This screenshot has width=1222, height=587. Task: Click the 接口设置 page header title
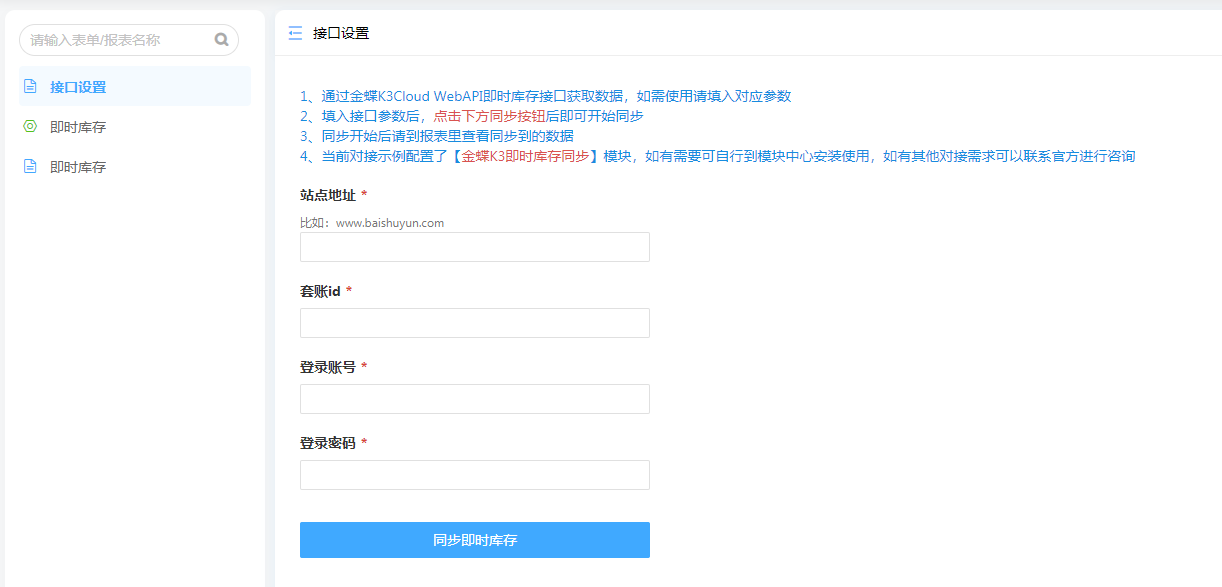(x=341, y=33)
